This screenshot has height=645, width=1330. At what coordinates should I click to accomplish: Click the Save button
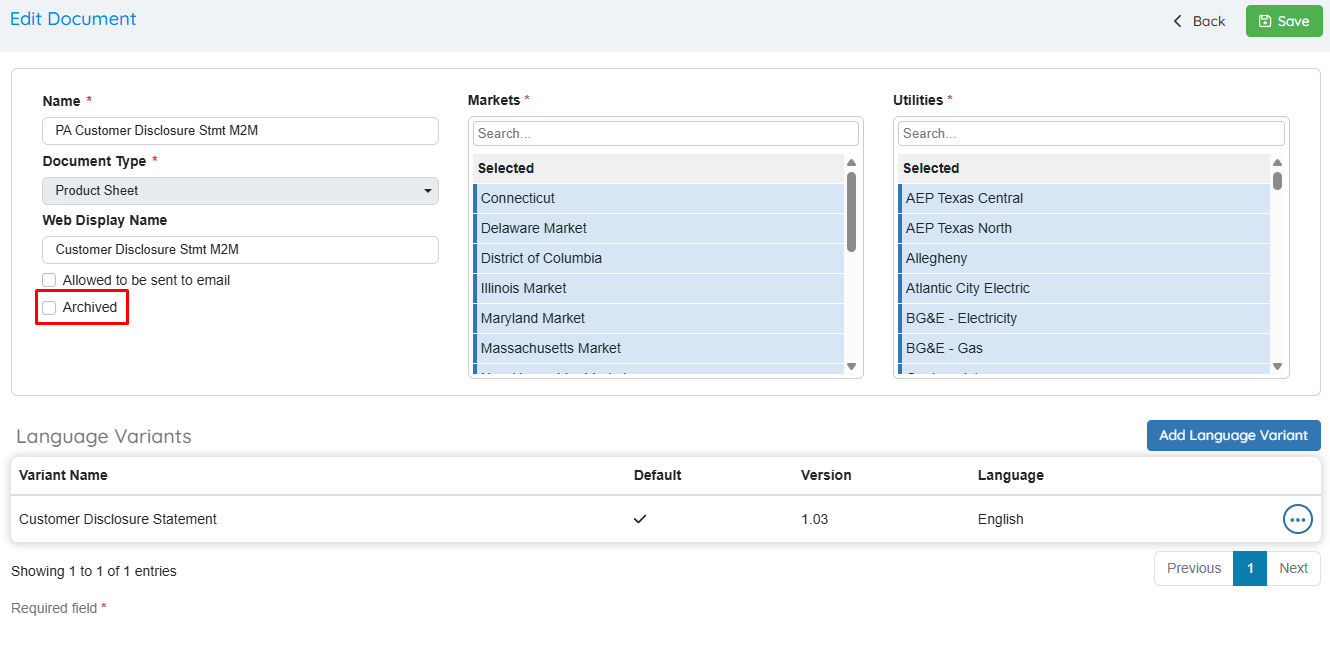point(1283,21)
